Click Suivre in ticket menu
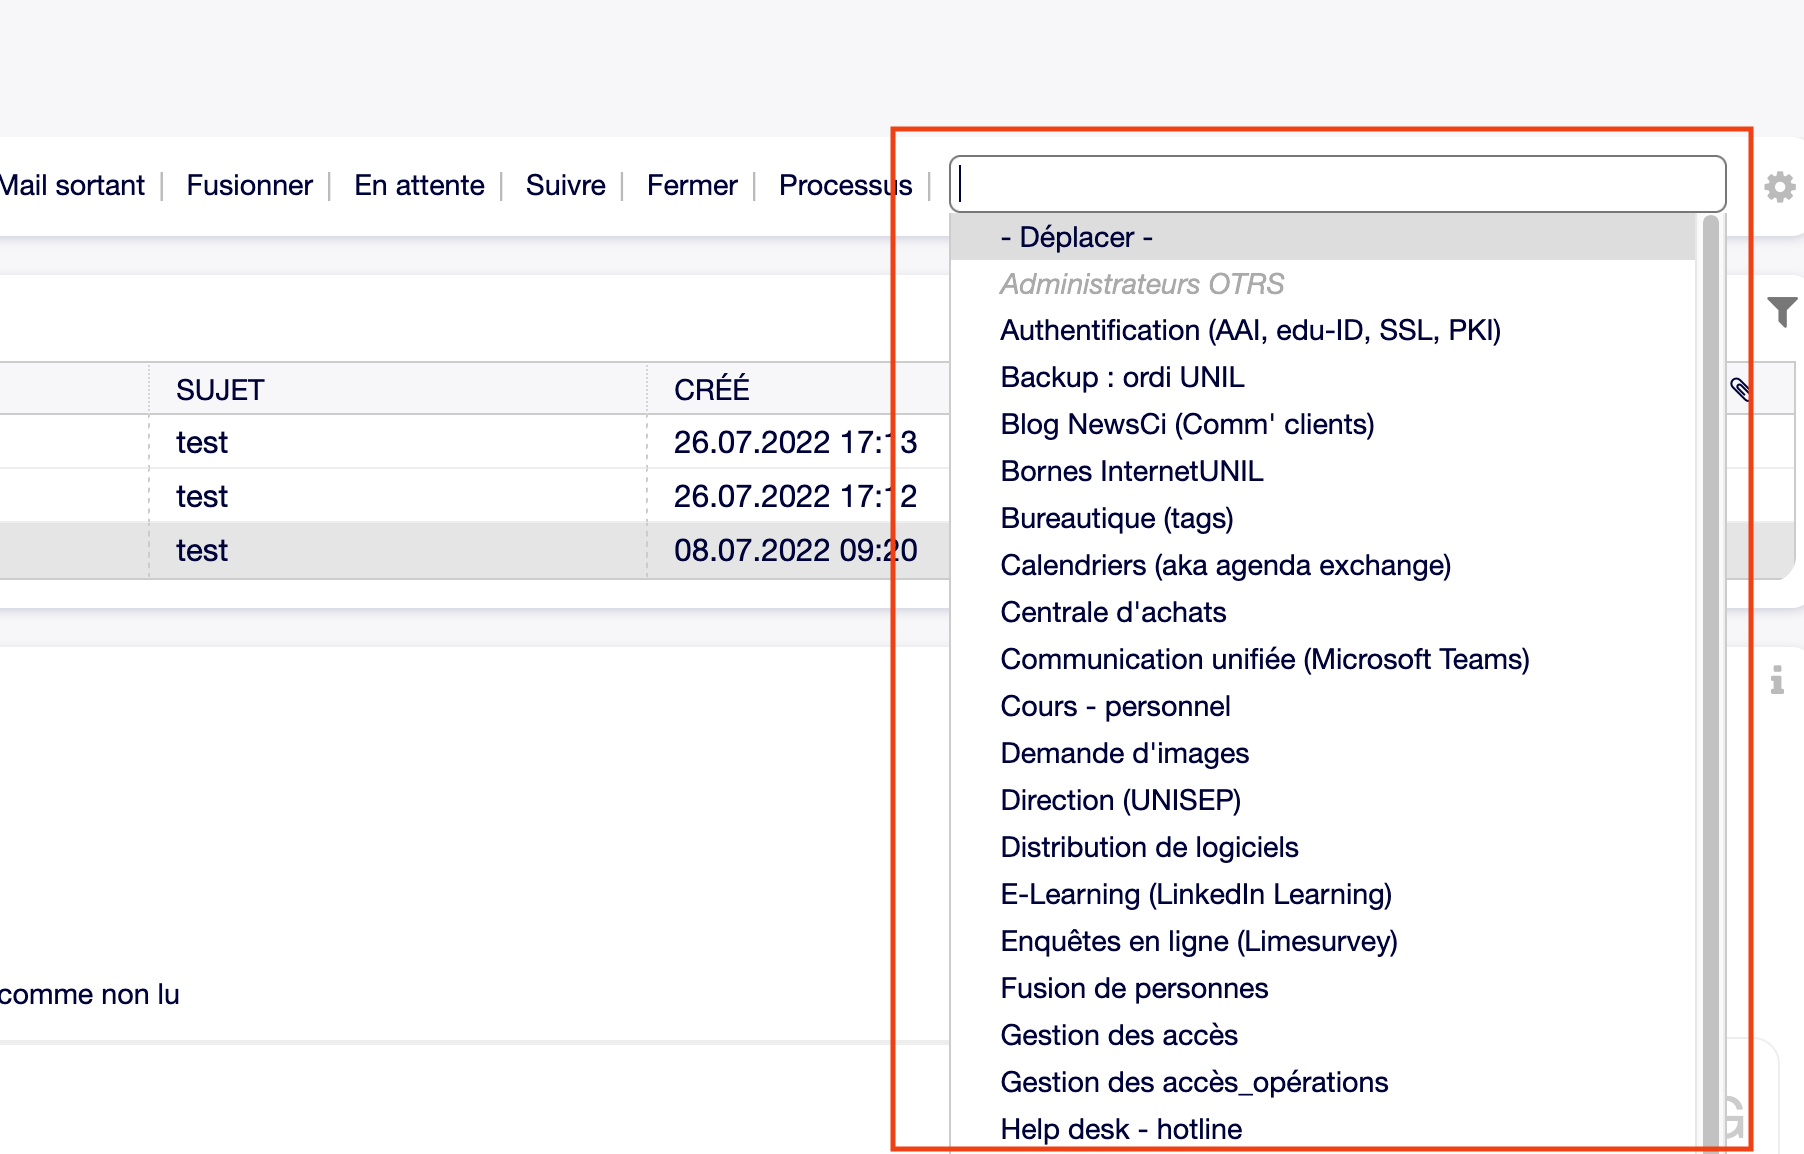The height and width of the screenshot is (1154, 1804). 565,186
